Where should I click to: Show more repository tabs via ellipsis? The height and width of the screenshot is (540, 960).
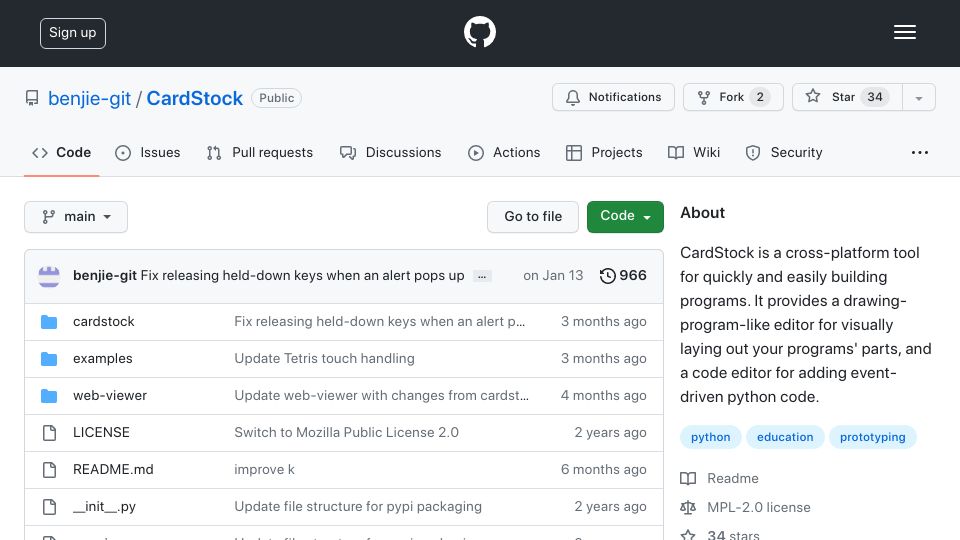tap(920, 152)
